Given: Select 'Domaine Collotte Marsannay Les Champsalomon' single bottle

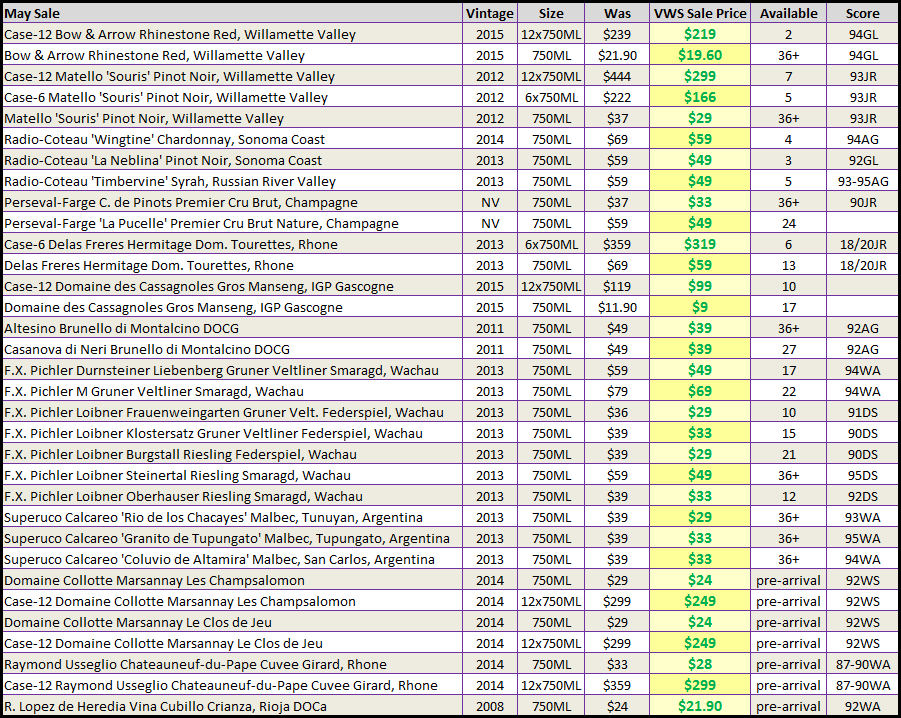Looking at the screenshot, I should (232, 580).
